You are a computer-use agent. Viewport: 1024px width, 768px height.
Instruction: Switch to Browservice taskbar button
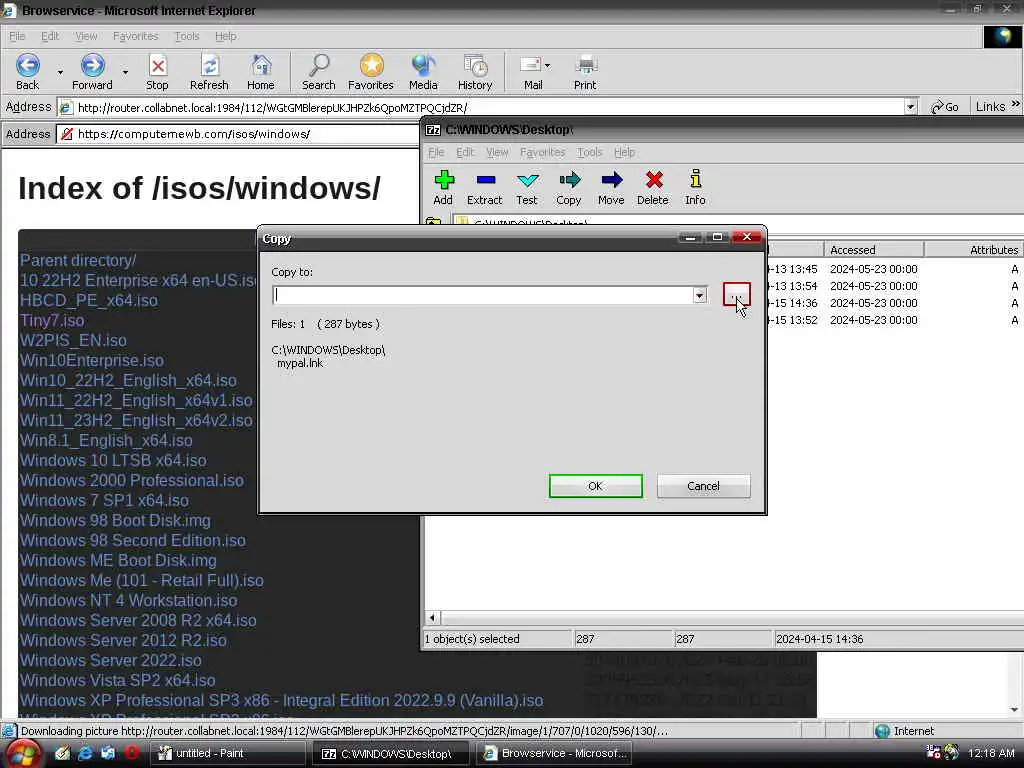[x=555, y=754]
